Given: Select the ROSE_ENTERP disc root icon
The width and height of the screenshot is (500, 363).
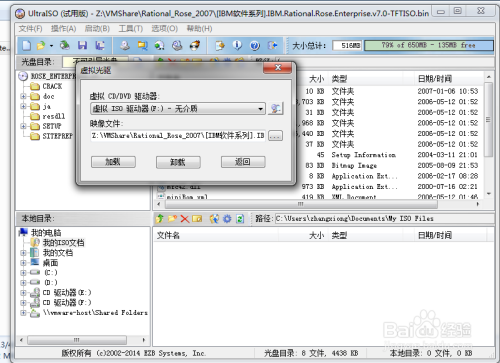Looking at the screenshot, I should [23, 76].
